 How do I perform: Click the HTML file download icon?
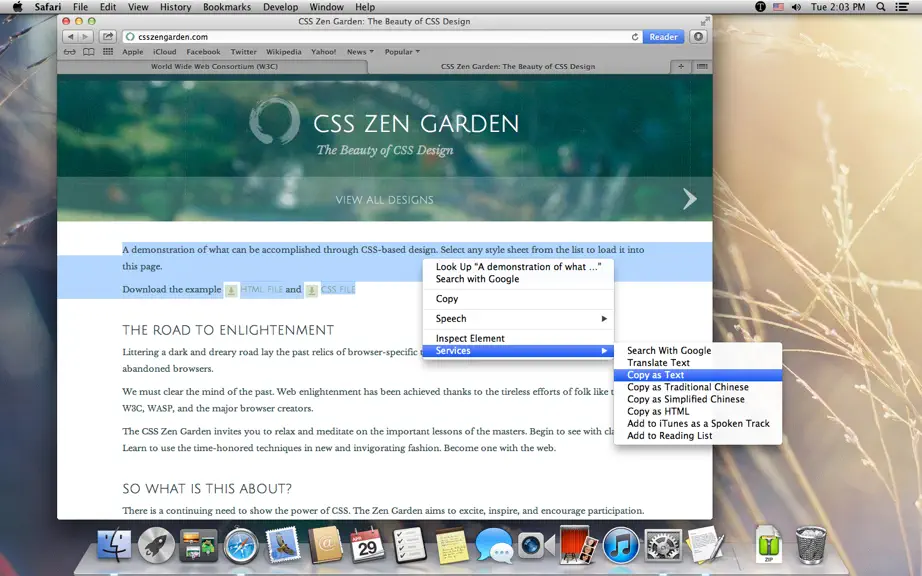coord(232,290)
